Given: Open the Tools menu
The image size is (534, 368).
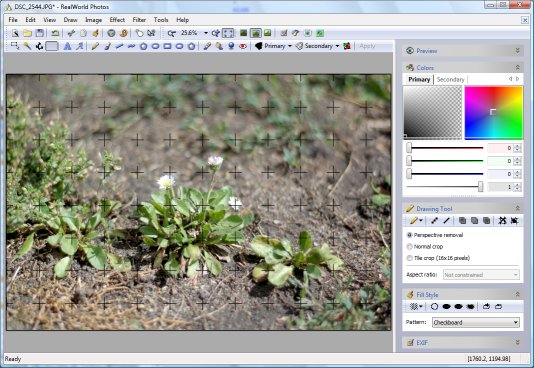Looking at the screenshot, I should 161,20.
